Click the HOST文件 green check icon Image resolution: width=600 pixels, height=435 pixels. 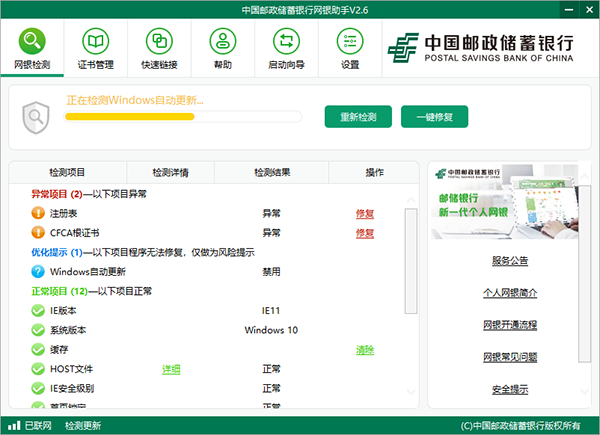pyautogui.click(x=38, y=369)
